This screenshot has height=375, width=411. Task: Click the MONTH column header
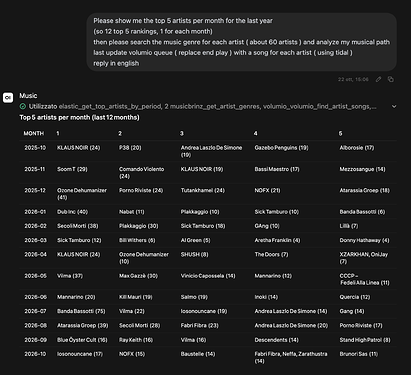(34, 133)
